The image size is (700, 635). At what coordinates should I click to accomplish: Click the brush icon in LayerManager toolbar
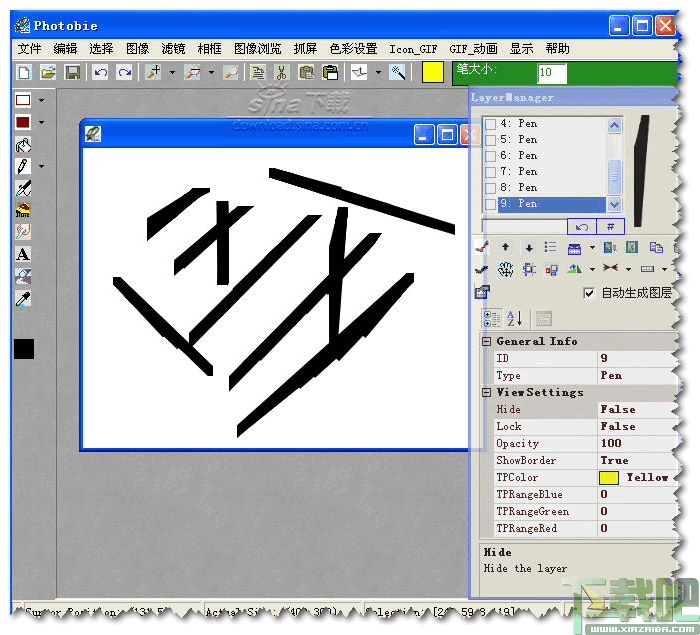(482, 247)
